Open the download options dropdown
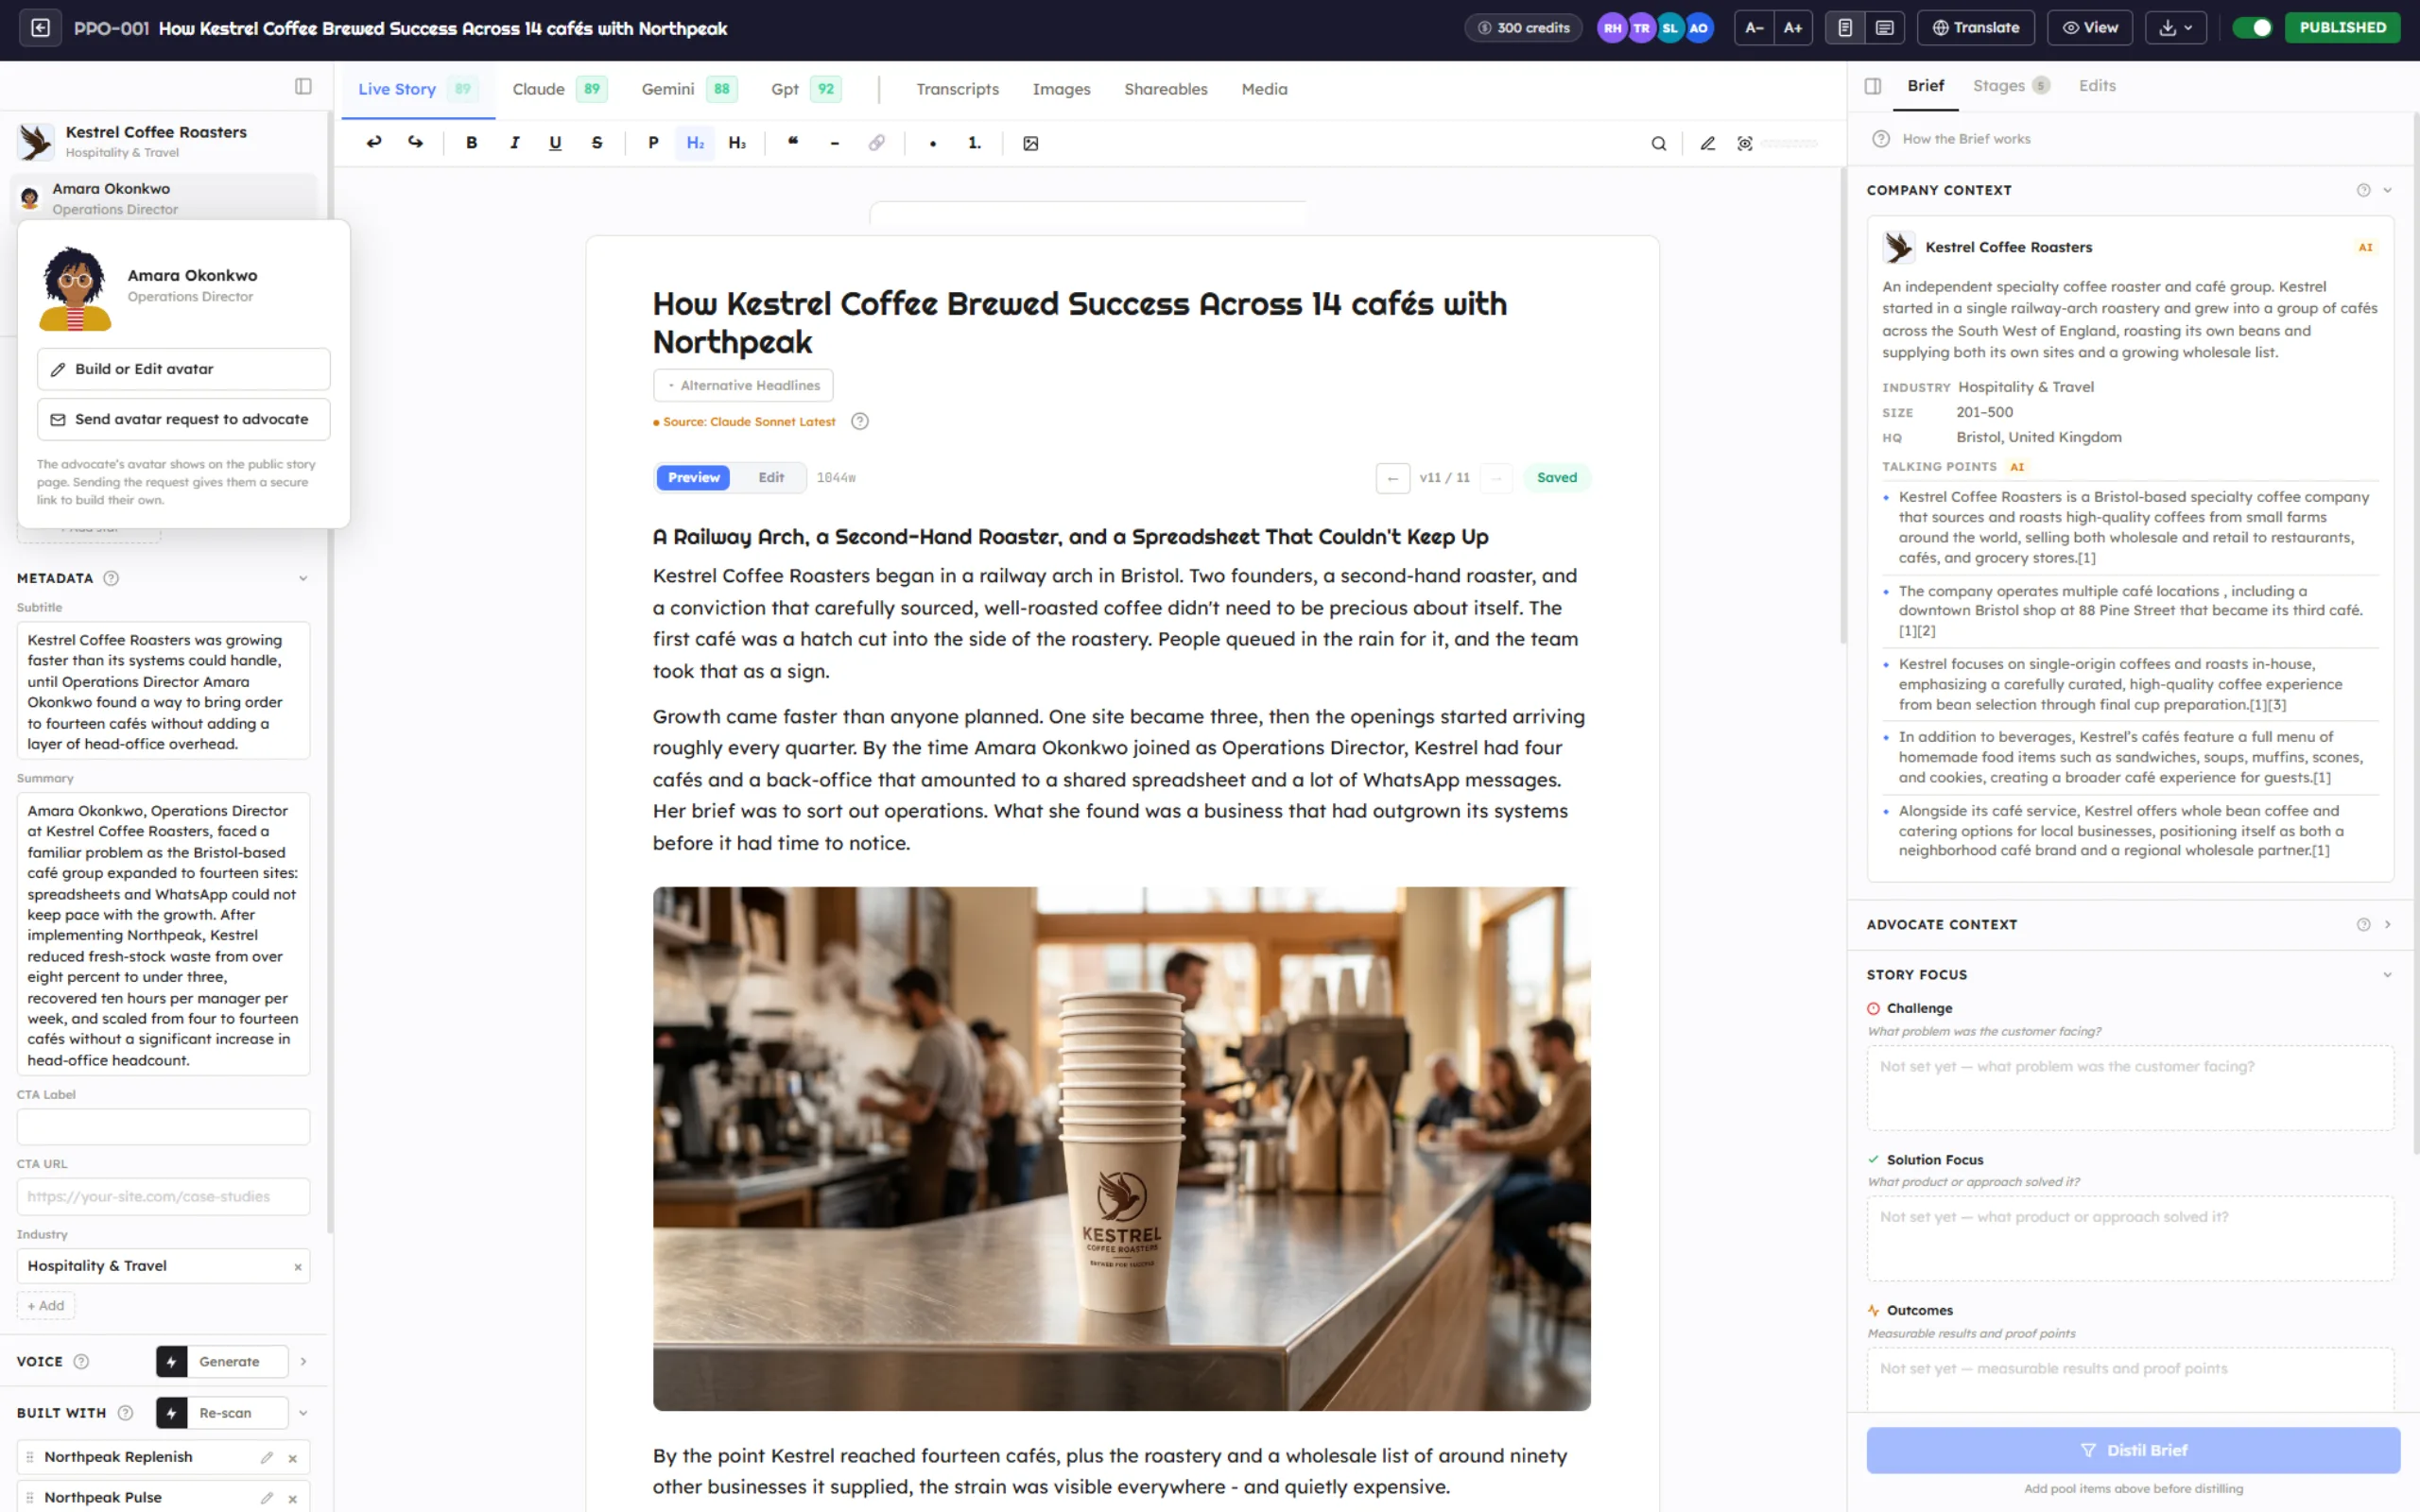 pos(2175,28)
